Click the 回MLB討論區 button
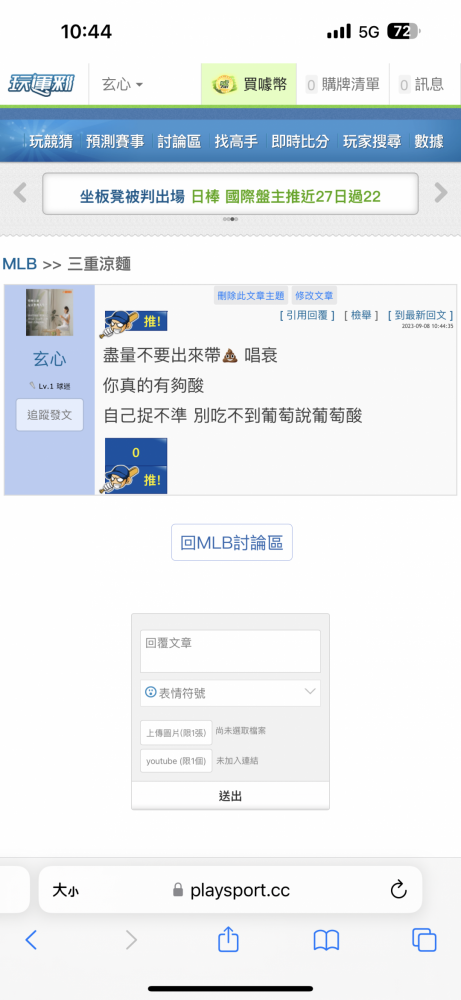This screenshot has width=461, height=1000. pyautogui.click(x=231, y=543)
